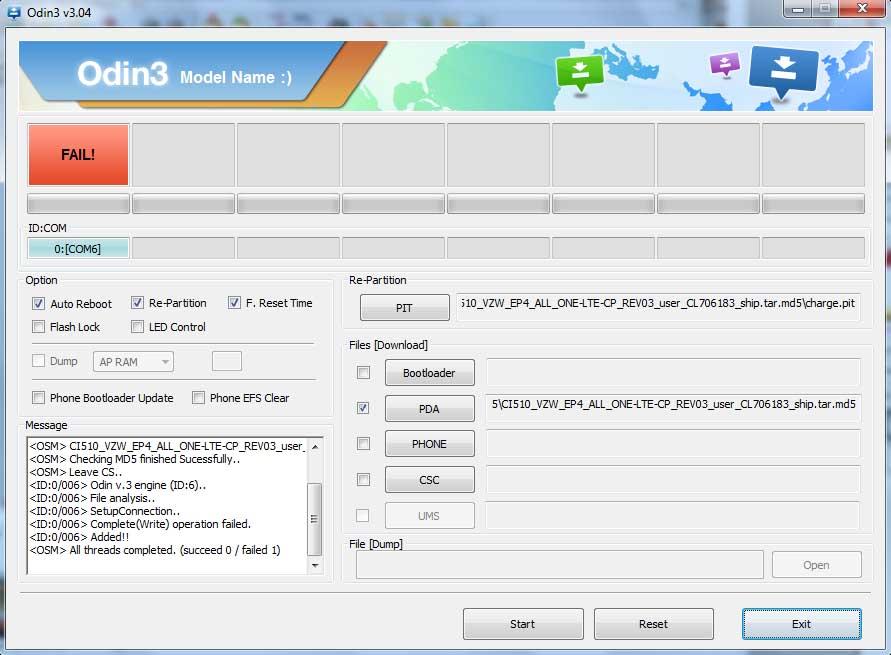Click the CSC file button

pyautogui.click(x=429, y=479)
